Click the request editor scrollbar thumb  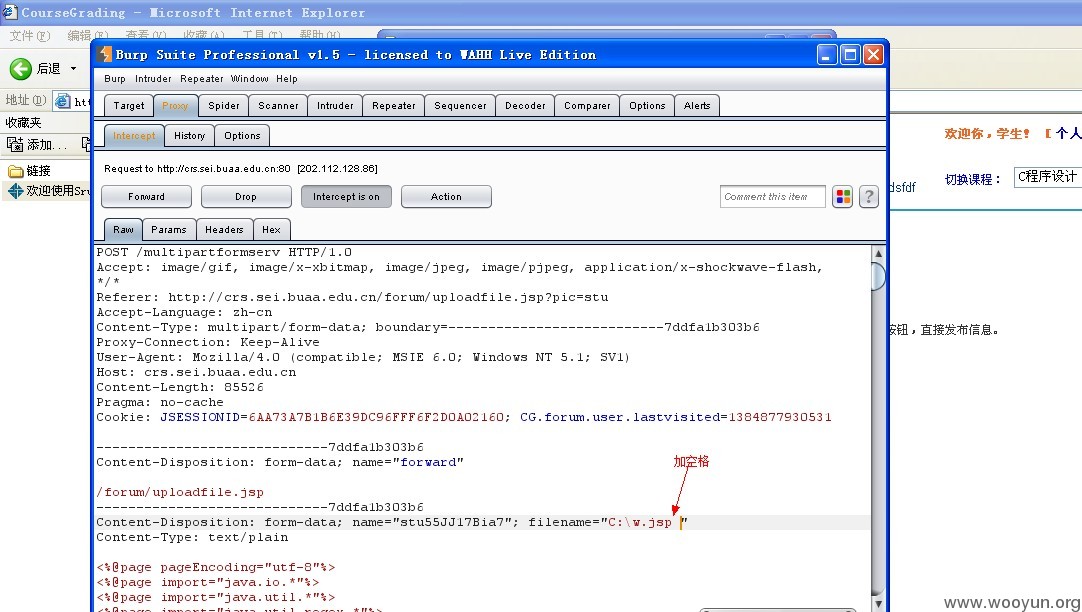pos(878,277)
